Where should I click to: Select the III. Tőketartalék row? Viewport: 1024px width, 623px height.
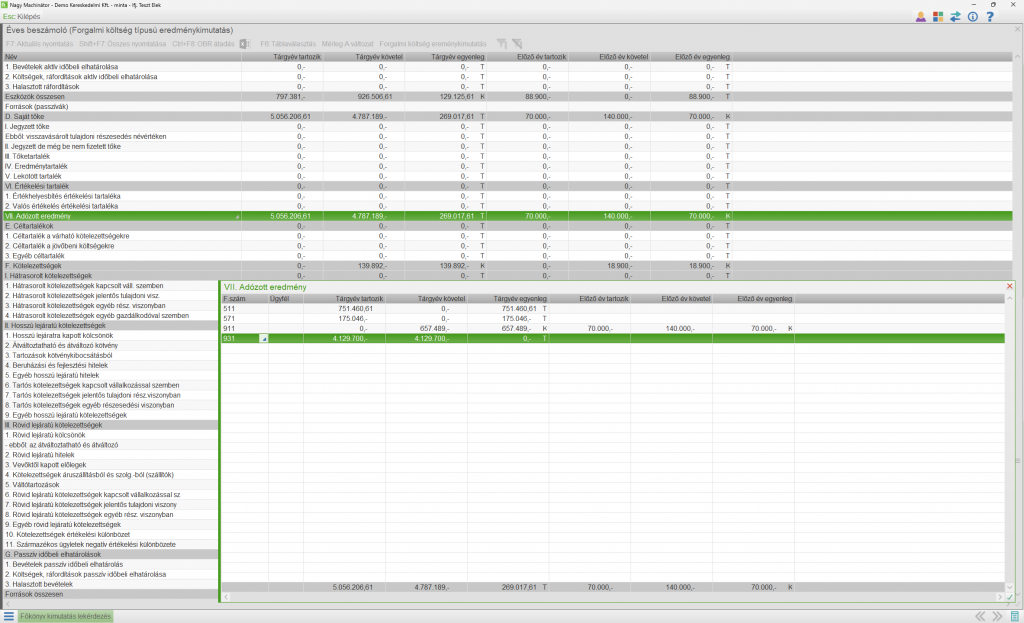pos(507,156)
